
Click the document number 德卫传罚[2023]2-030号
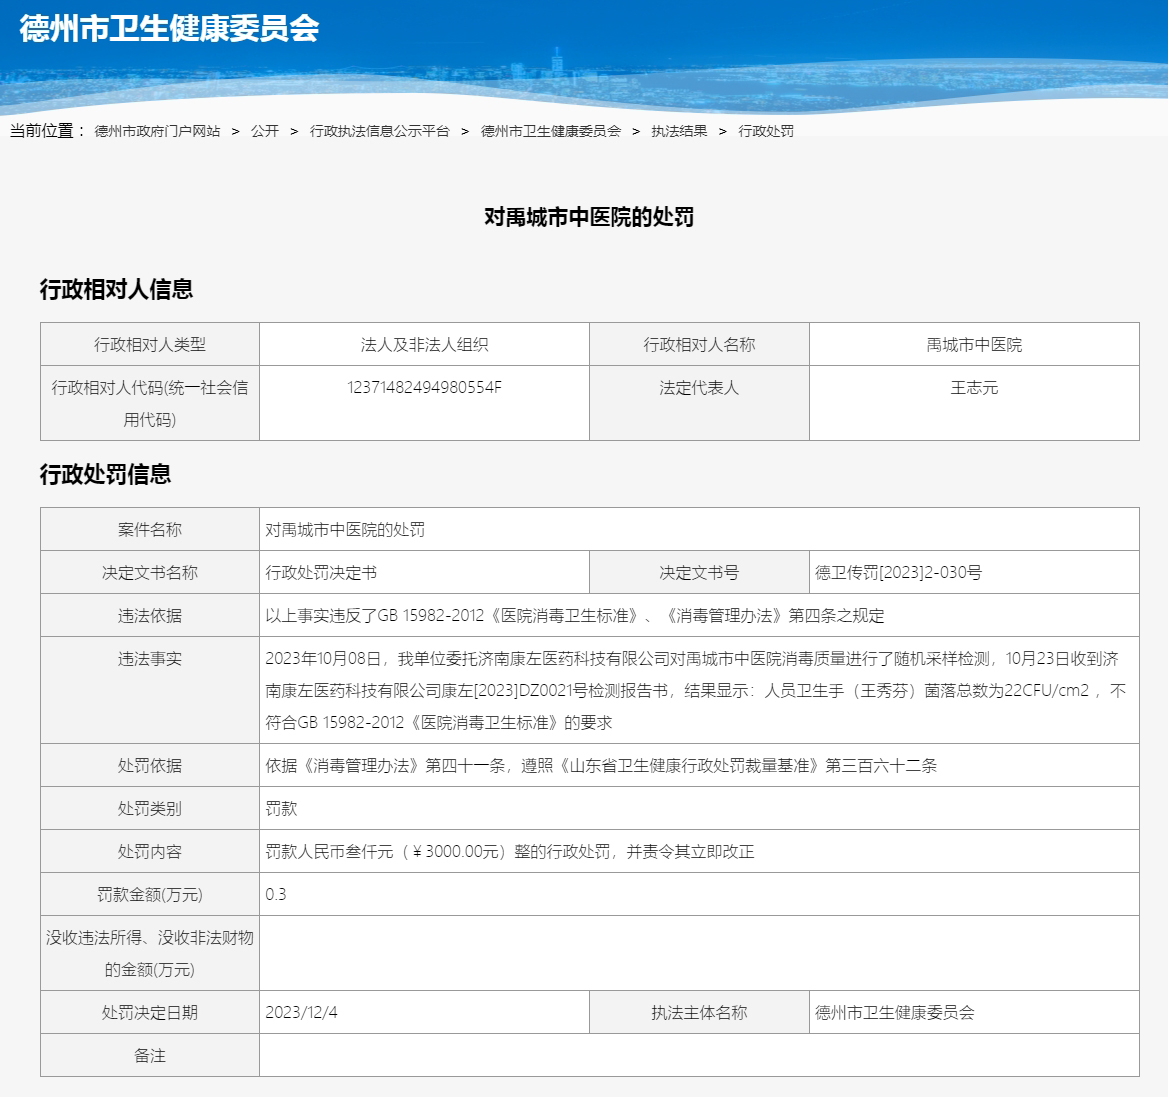898,572
